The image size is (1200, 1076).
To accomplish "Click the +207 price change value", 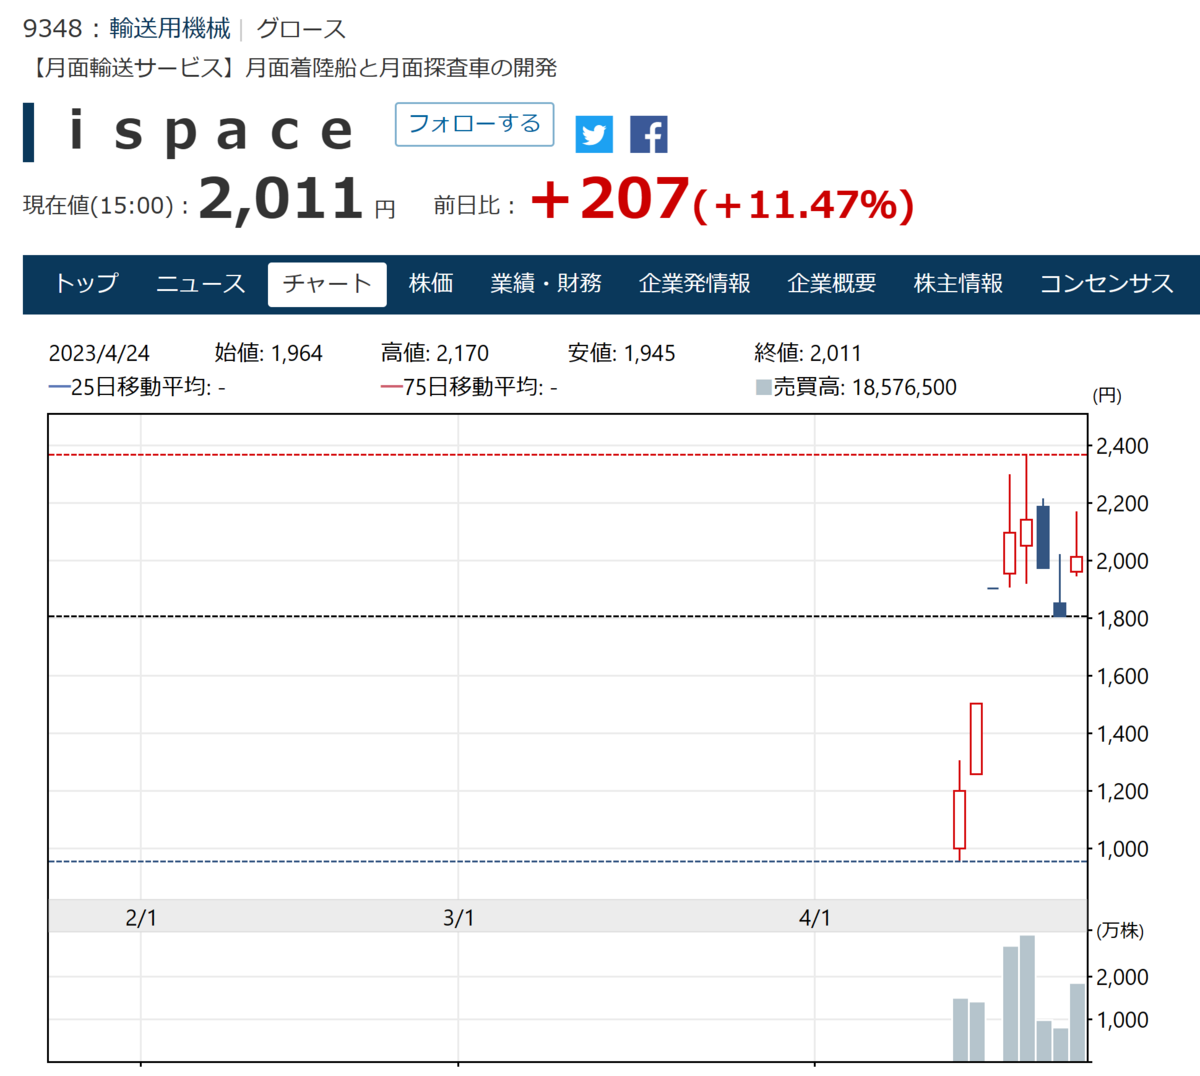I will point(610,199).
